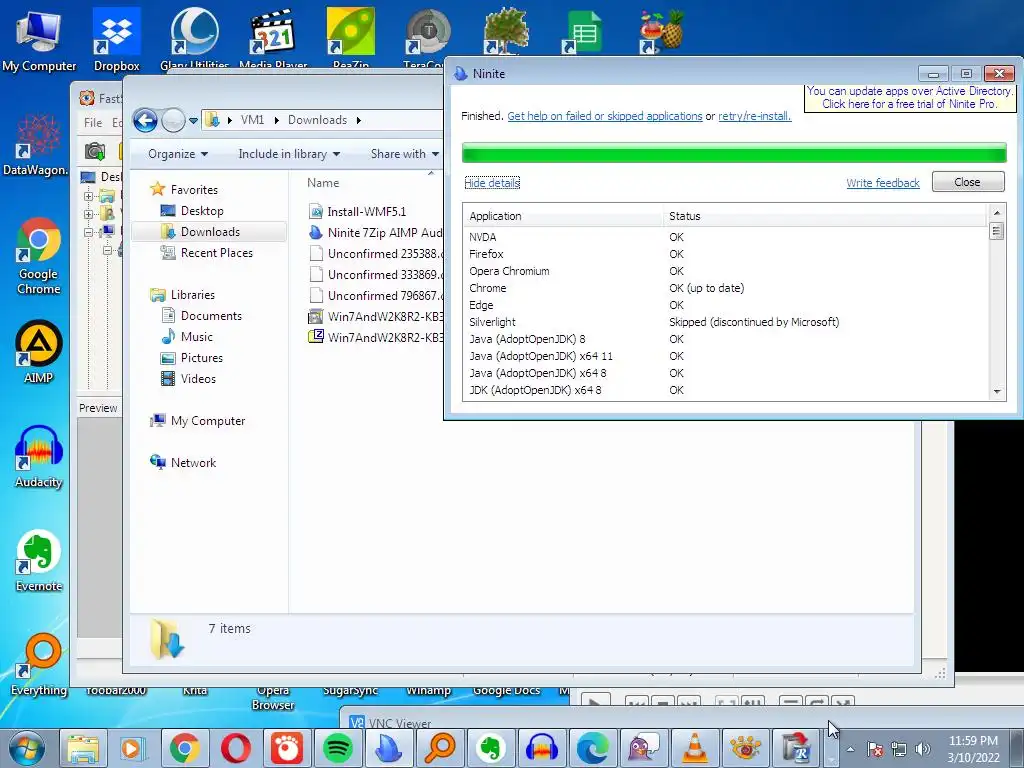
Task: Open PeaZip desktop shortcut
Action: [351, 39]
